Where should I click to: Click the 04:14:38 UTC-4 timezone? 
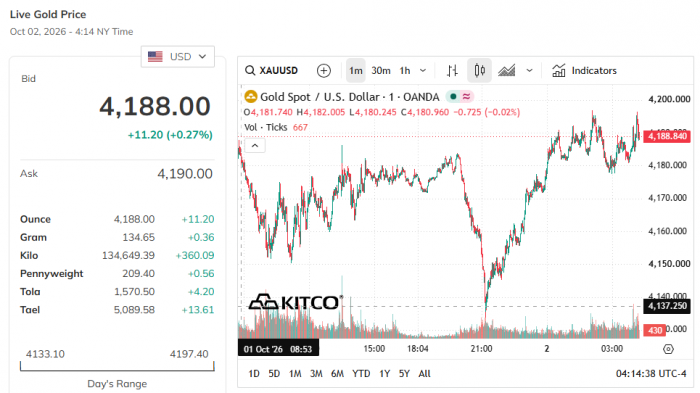[651, 373]
